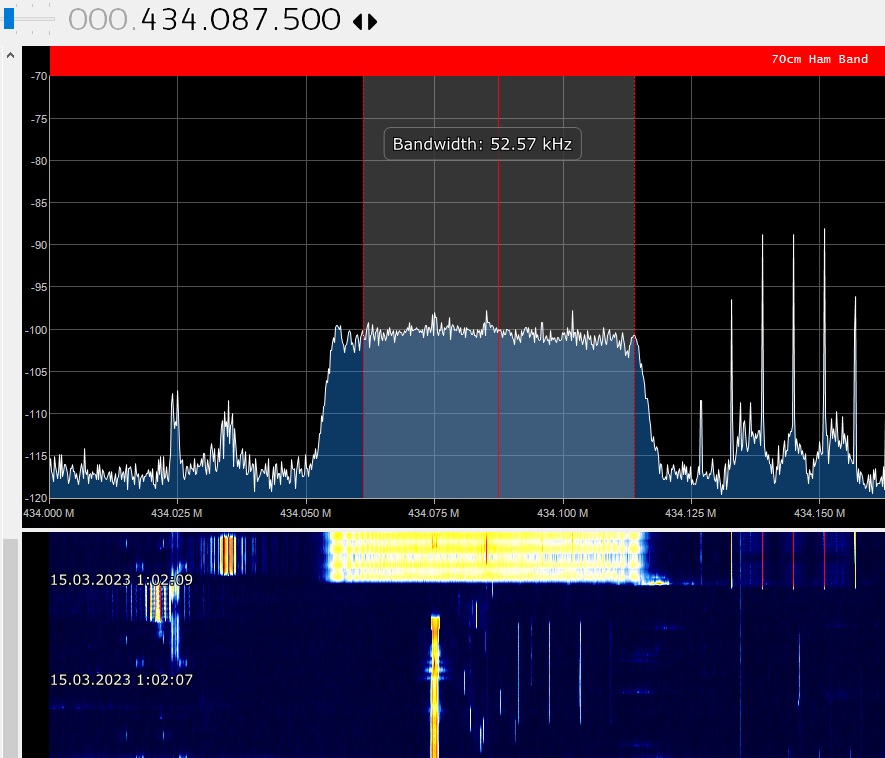The width and height of the screenshot is (885, 758).
Task: Click the gray scrollbar thumb on the left edge
Action: [x=10, y=648]
